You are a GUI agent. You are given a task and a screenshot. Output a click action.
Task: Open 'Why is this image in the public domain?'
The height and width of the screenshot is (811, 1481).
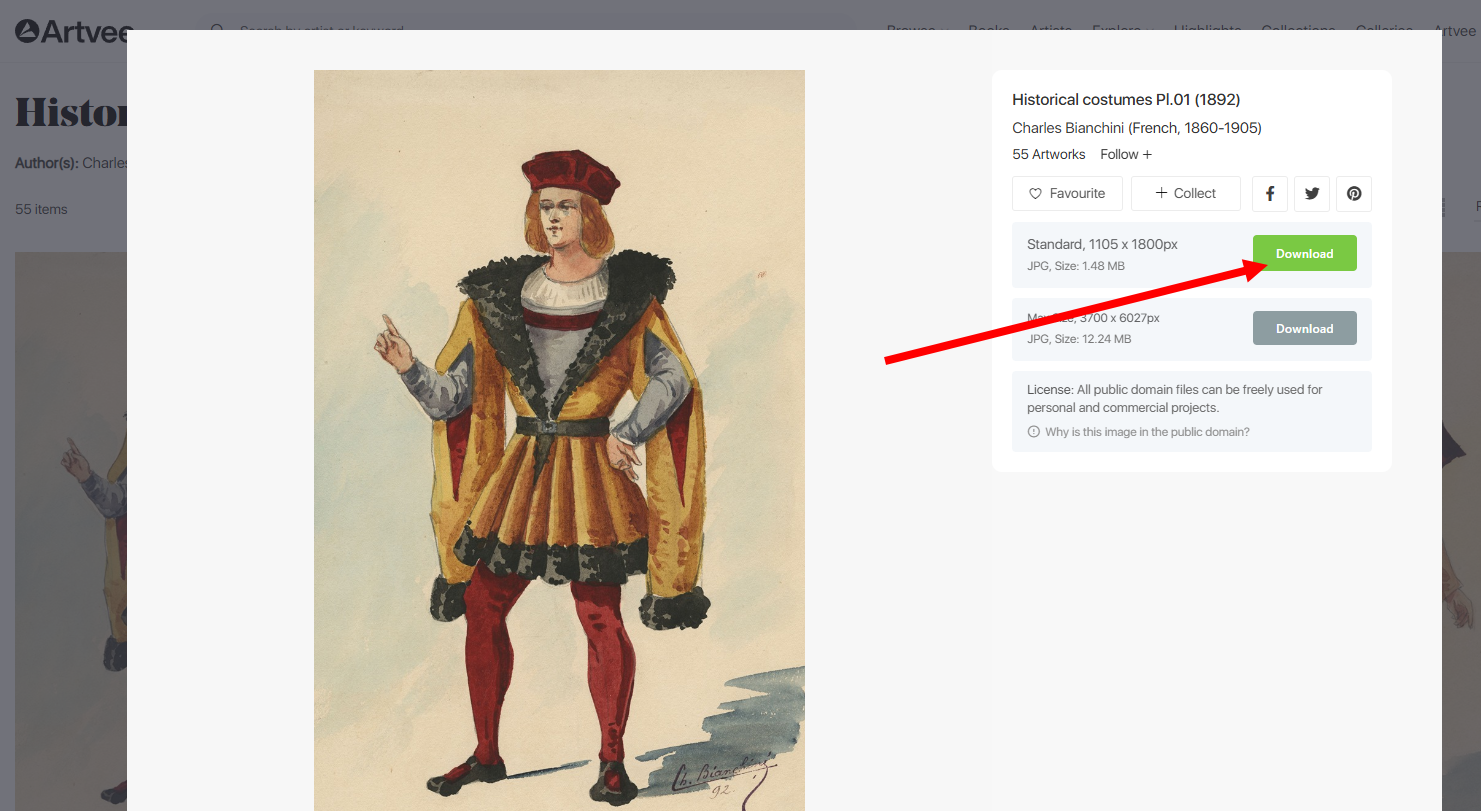tap(1138, 432)
